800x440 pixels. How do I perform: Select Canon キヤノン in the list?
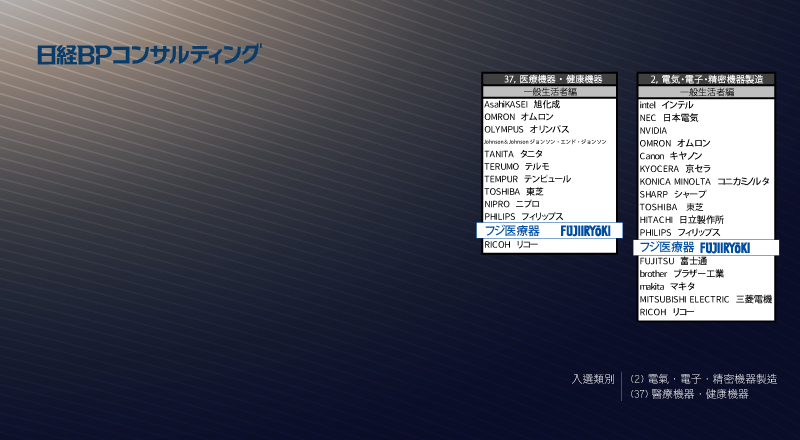670,156
